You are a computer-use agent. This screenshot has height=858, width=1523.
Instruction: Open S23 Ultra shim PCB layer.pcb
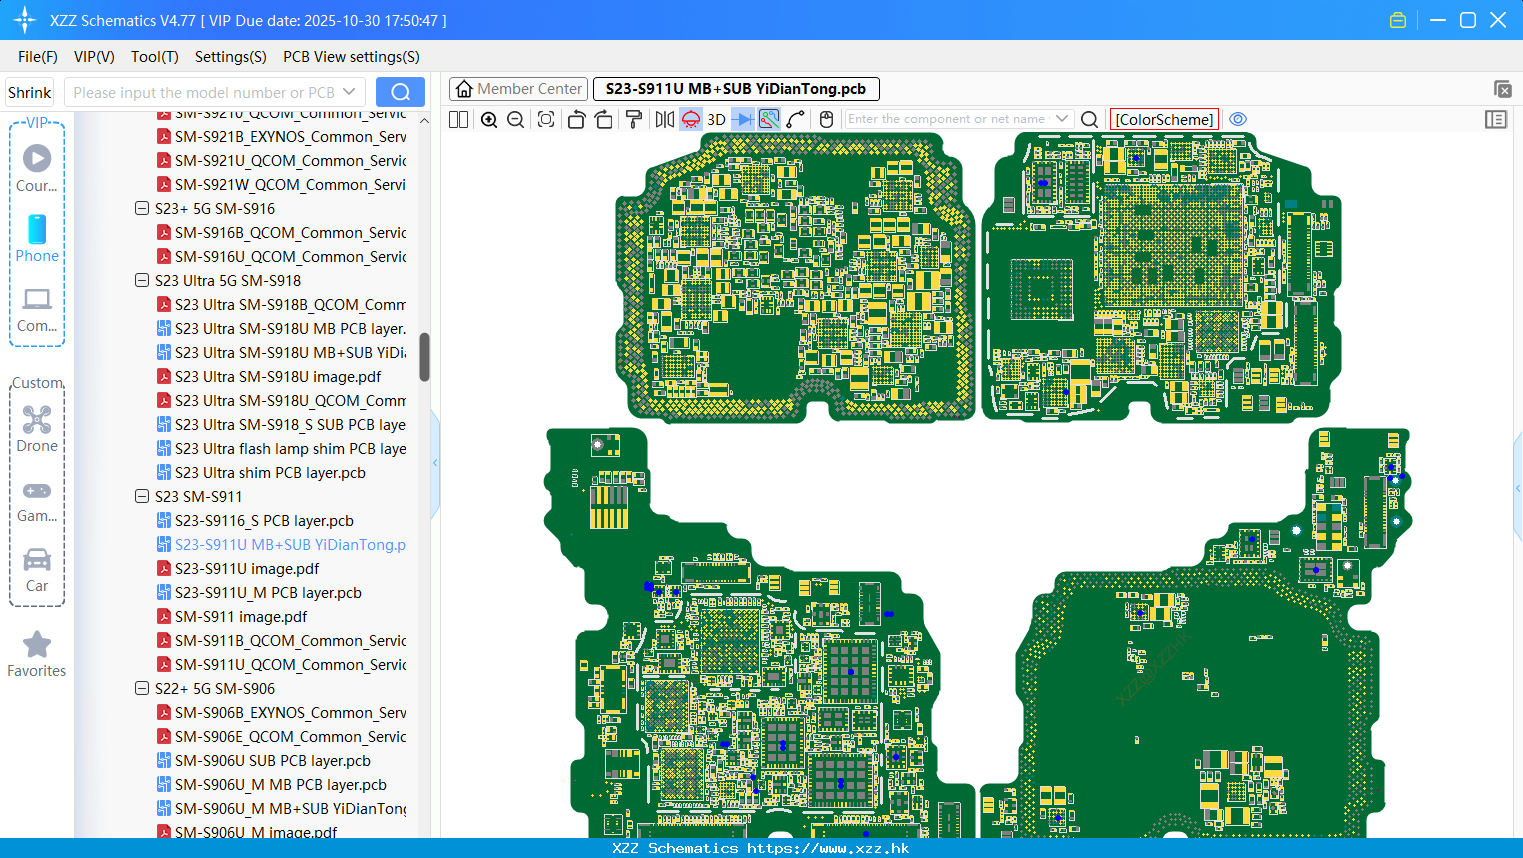click(x=270, y=473)
